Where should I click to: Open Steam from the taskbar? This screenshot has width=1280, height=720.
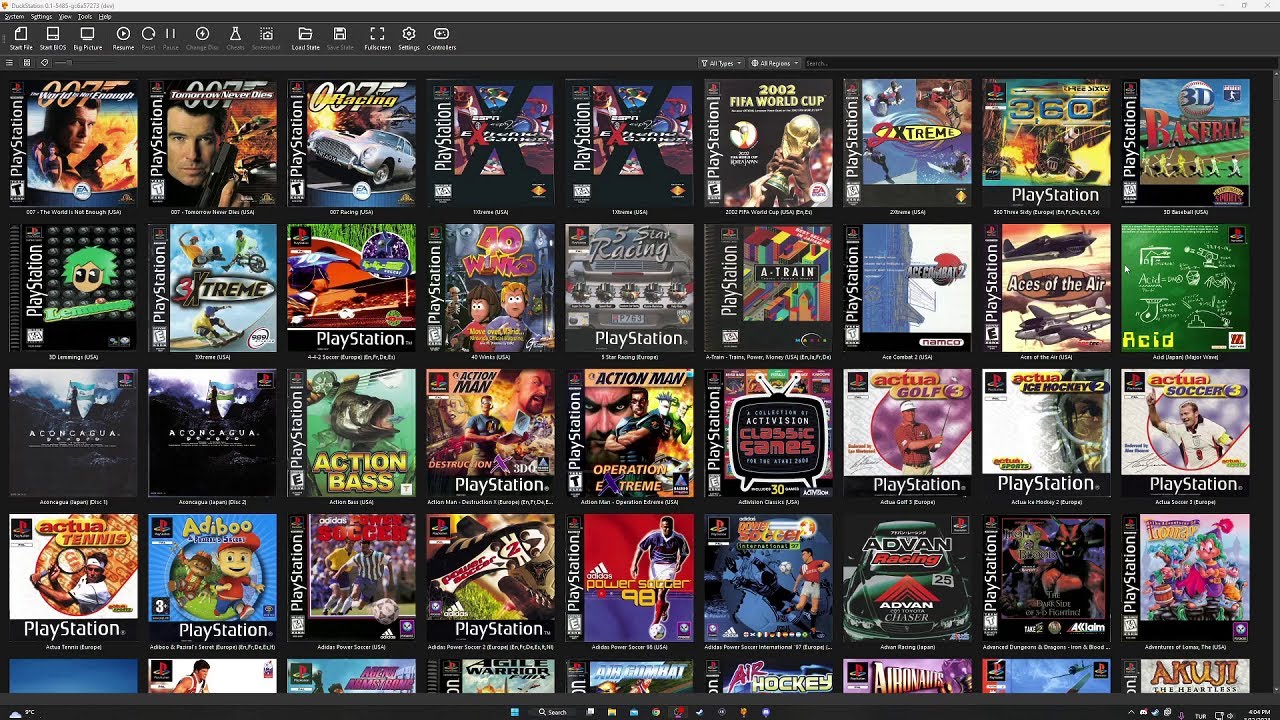700,712
